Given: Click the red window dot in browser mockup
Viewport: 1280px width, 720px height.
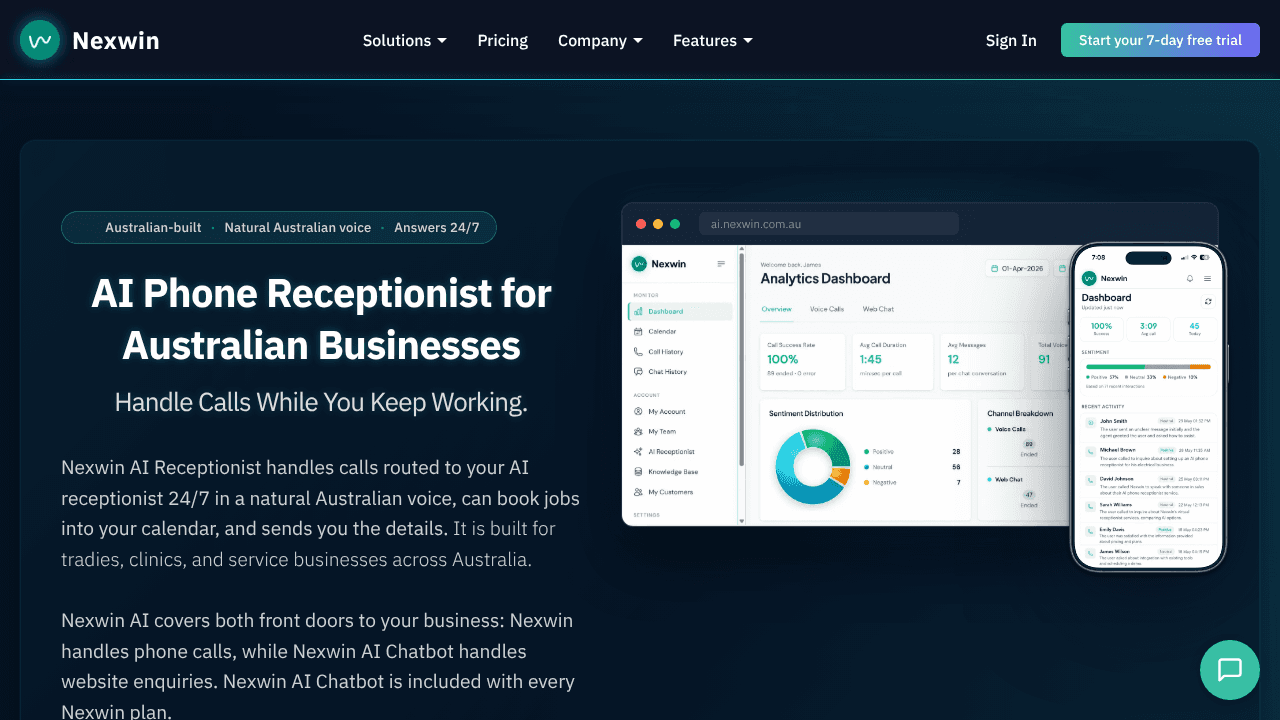Looking at the screenshot, I should [640, 224].
